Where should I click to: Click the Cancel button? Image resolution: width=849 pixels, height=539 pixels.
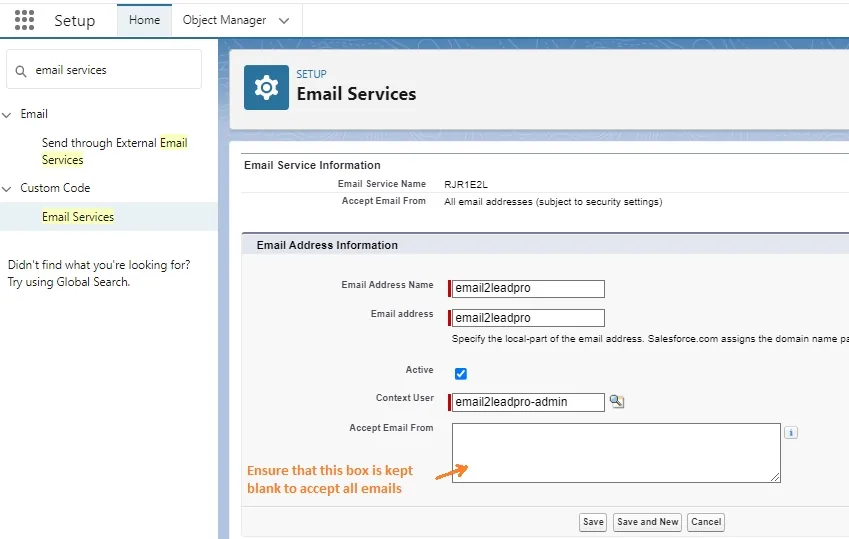click(x=706, y=522)
